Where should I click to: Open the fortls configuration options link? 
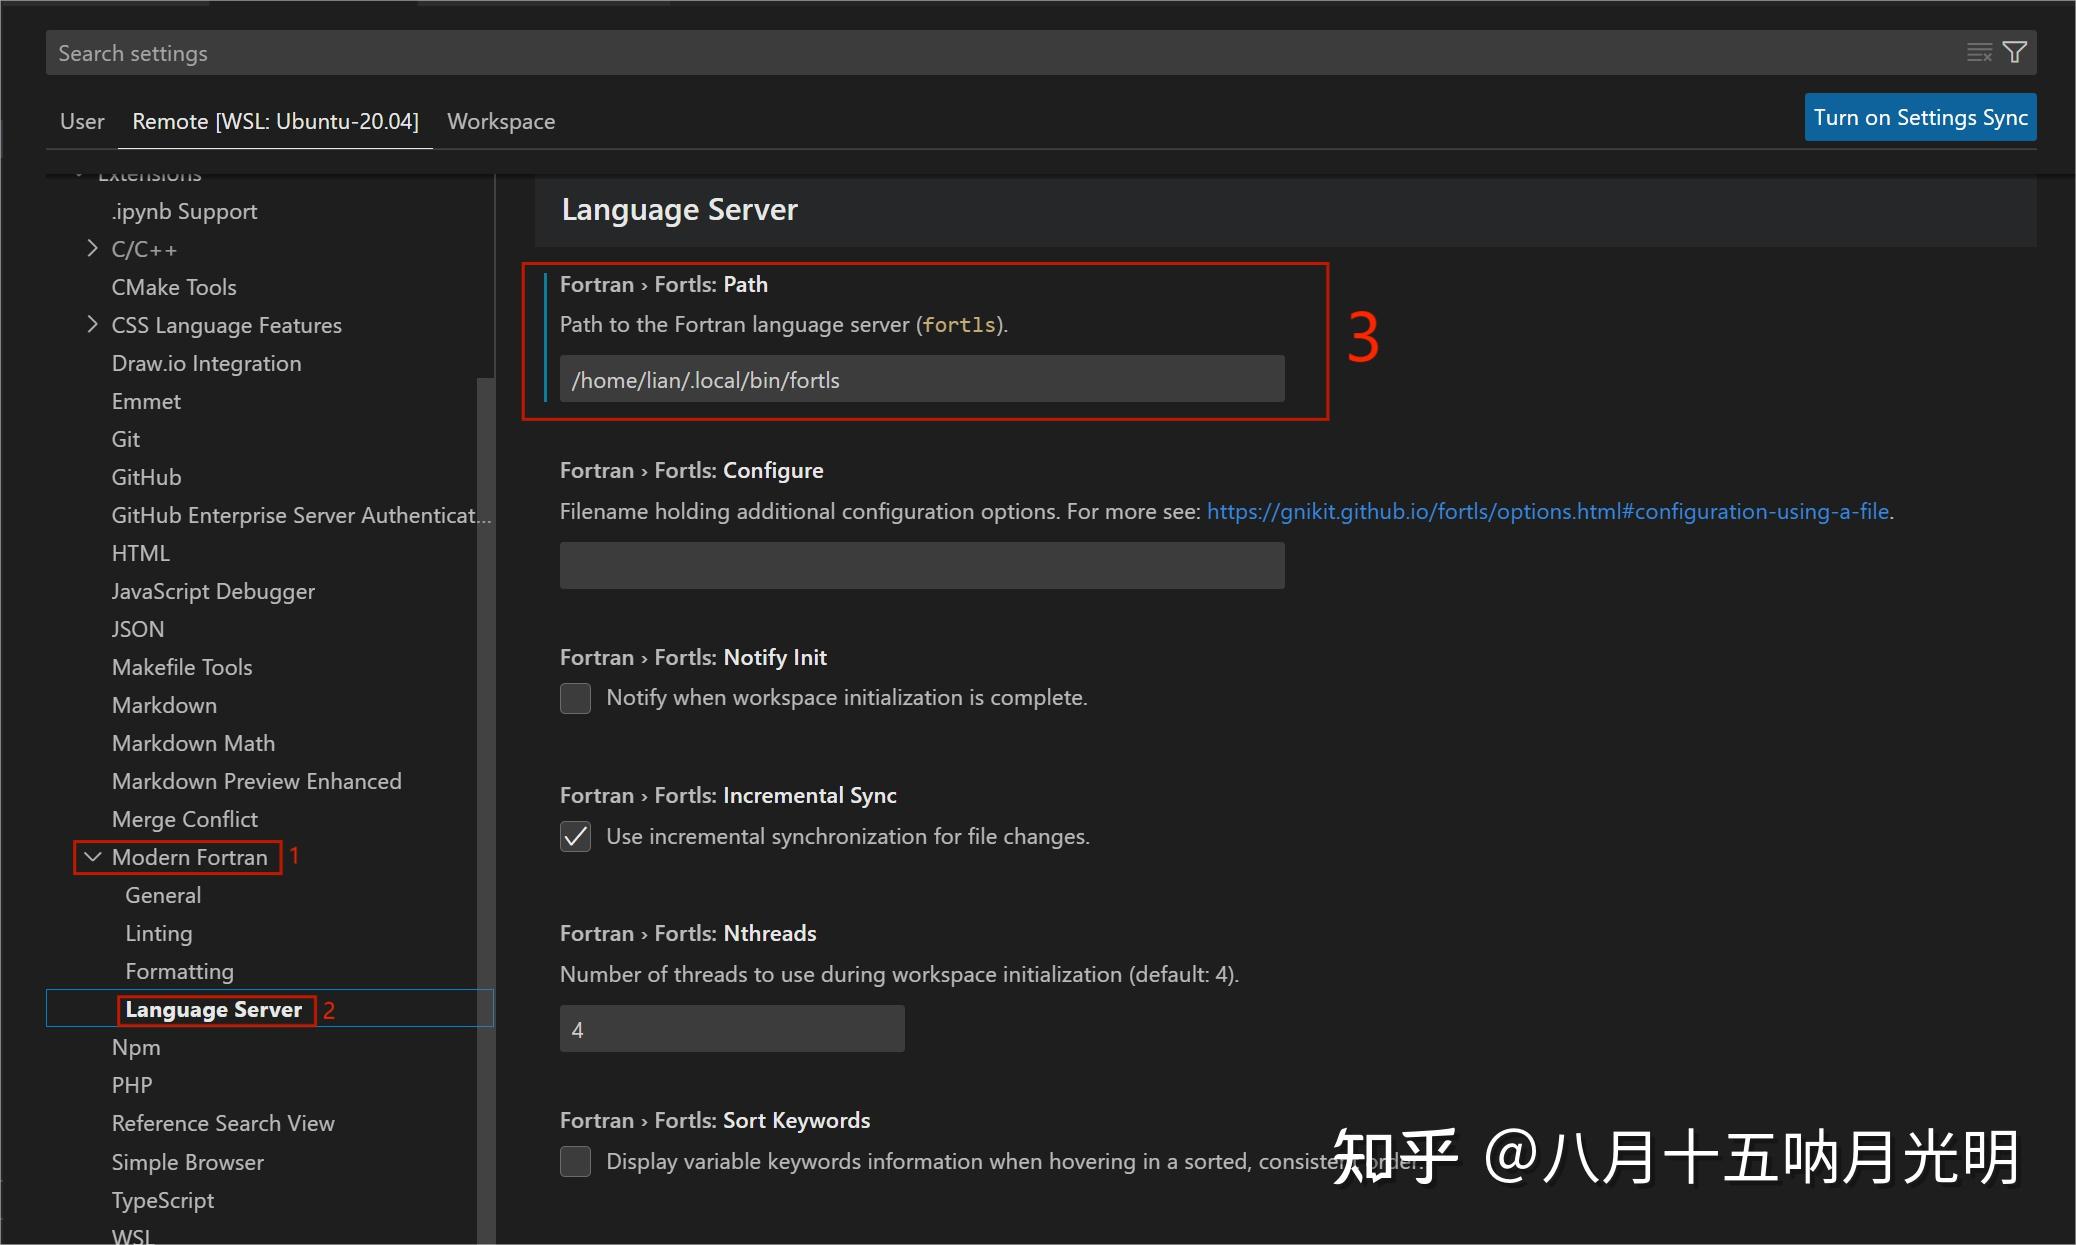click(1548, 511)
